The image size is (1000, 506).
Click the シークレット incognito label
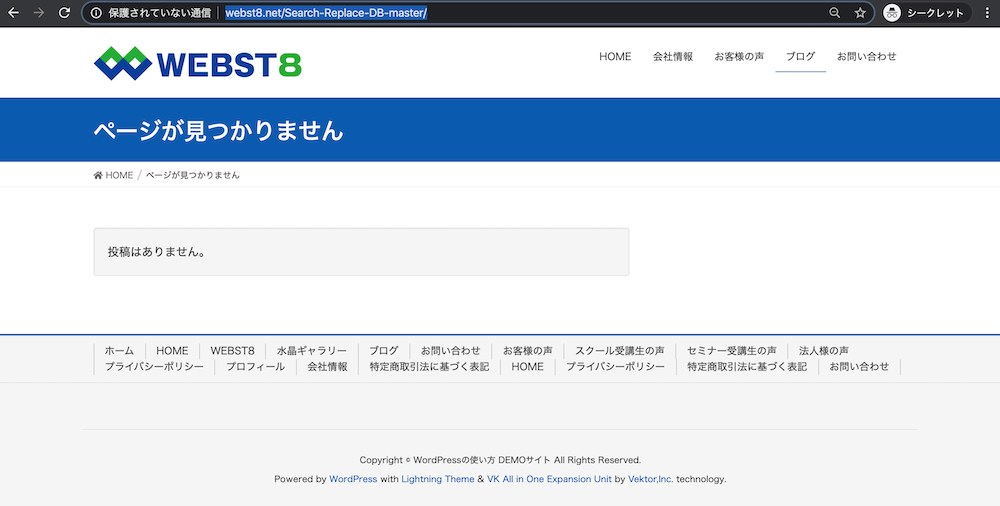tap(935, 13)
